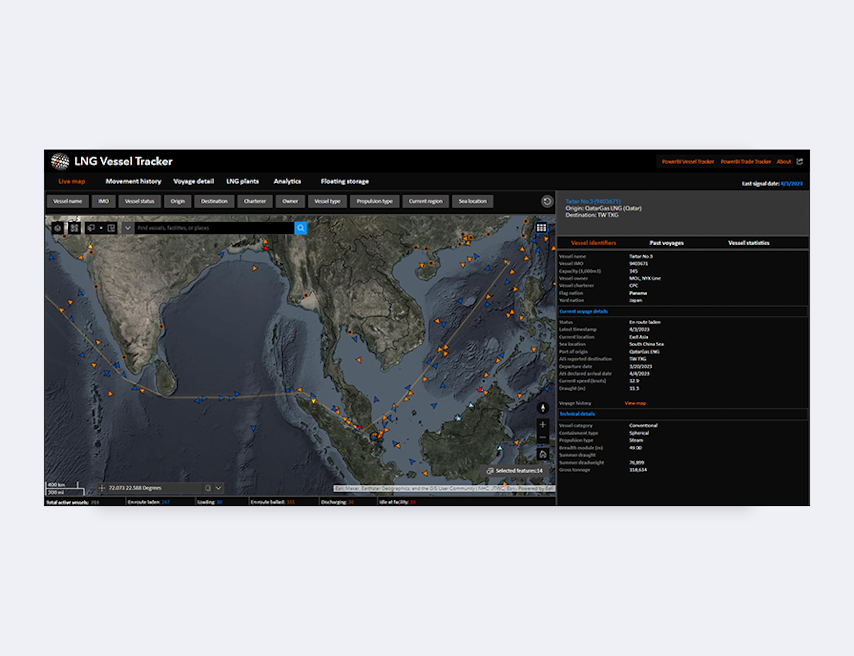Switch to the LNG plants tab
Viewport: 854px width, 656px height.
242,181
